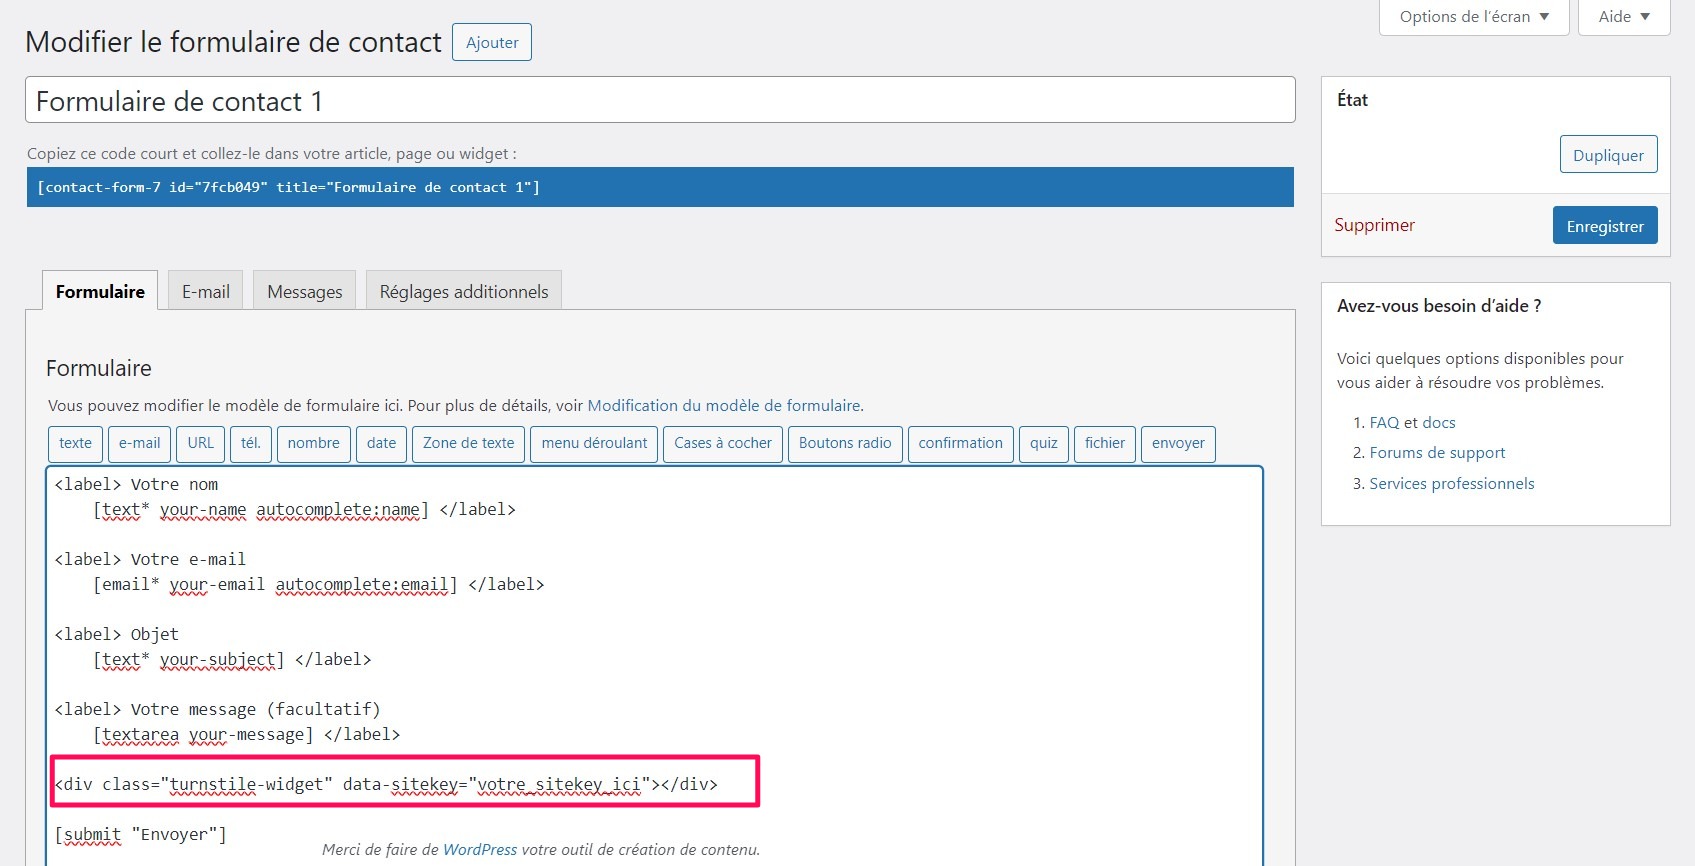Screen dimensions: 1695x866
Task: Insert a tél. field tag
Action: pos(251,443)
